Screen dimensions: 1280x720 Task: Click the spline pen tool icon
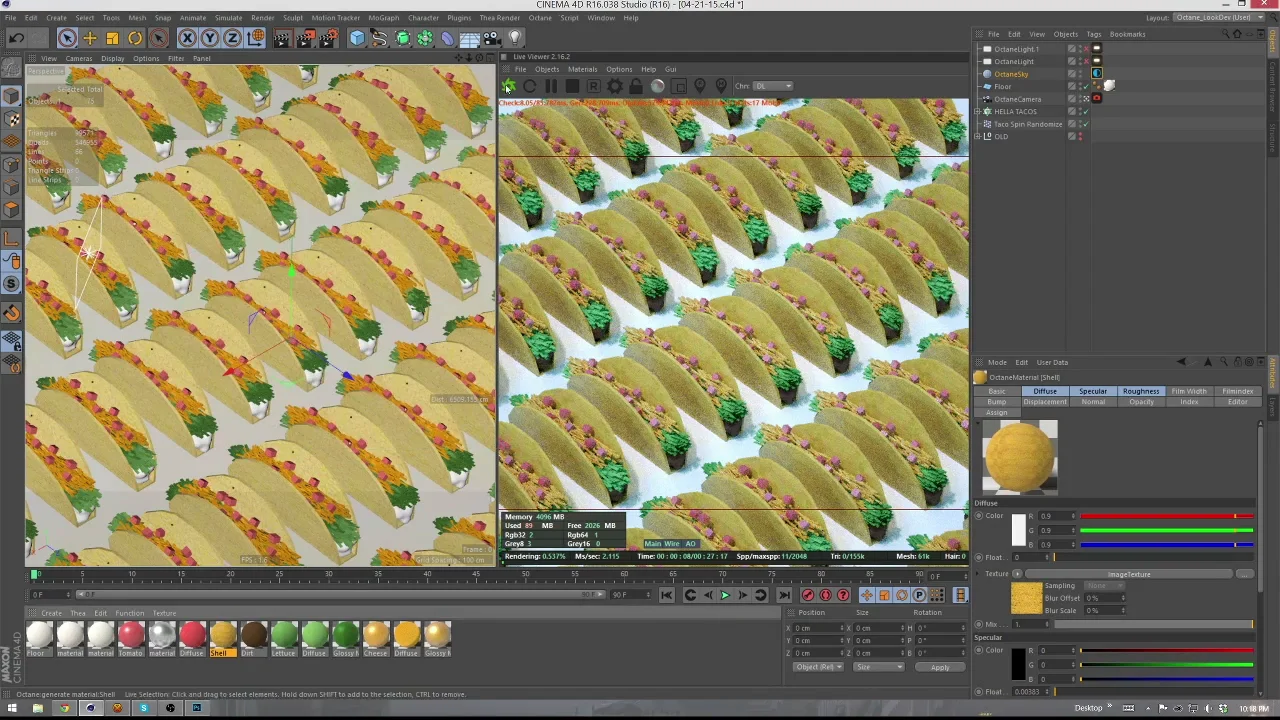[379, 38]
